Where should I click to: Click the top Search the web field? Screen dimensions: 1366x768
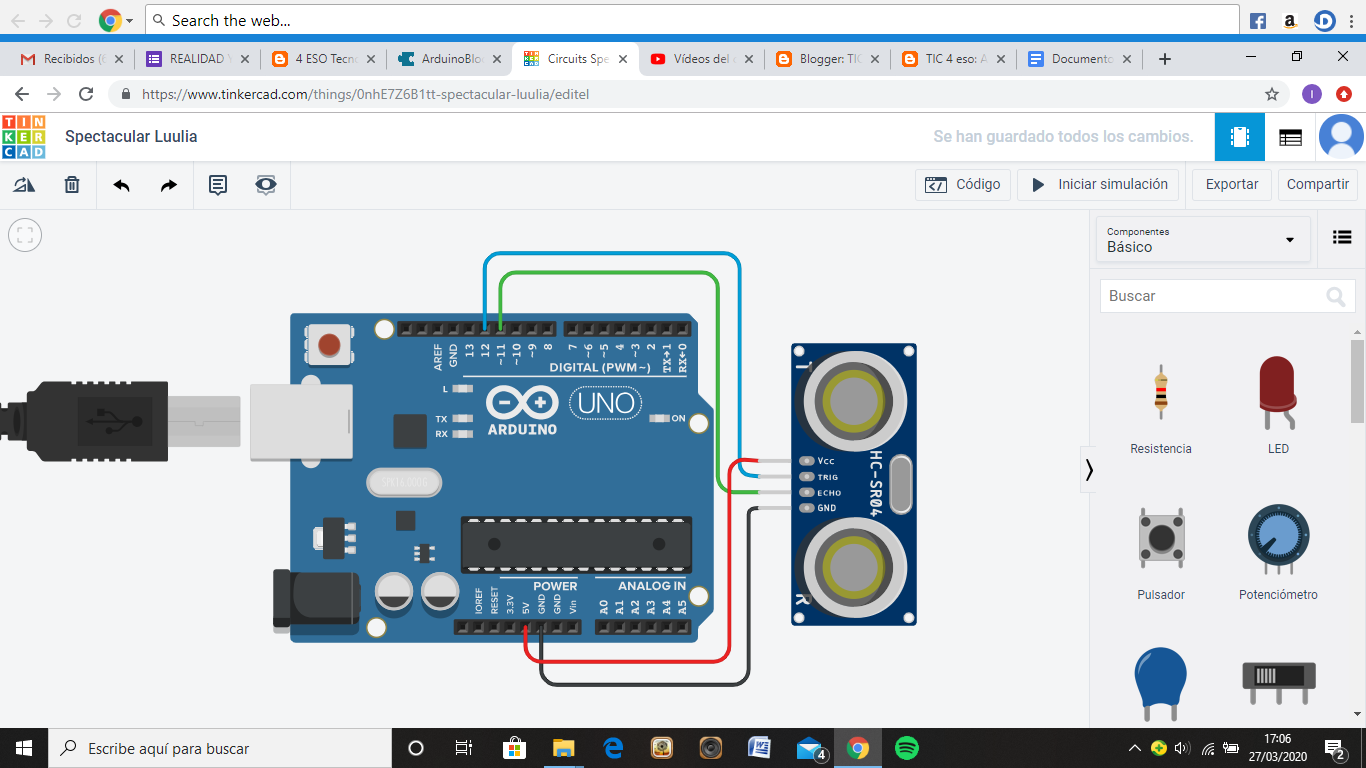point(692,20)
